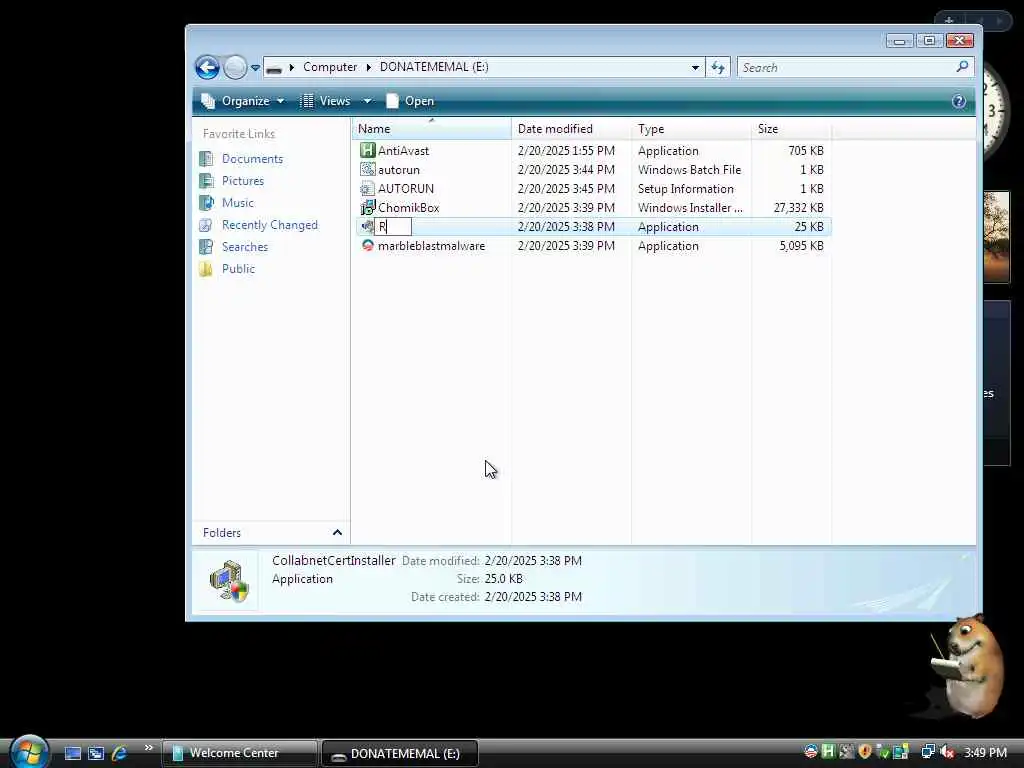Click the muted volume tray icon
This screenshot has width=1024, height=768.
[947, 752]
